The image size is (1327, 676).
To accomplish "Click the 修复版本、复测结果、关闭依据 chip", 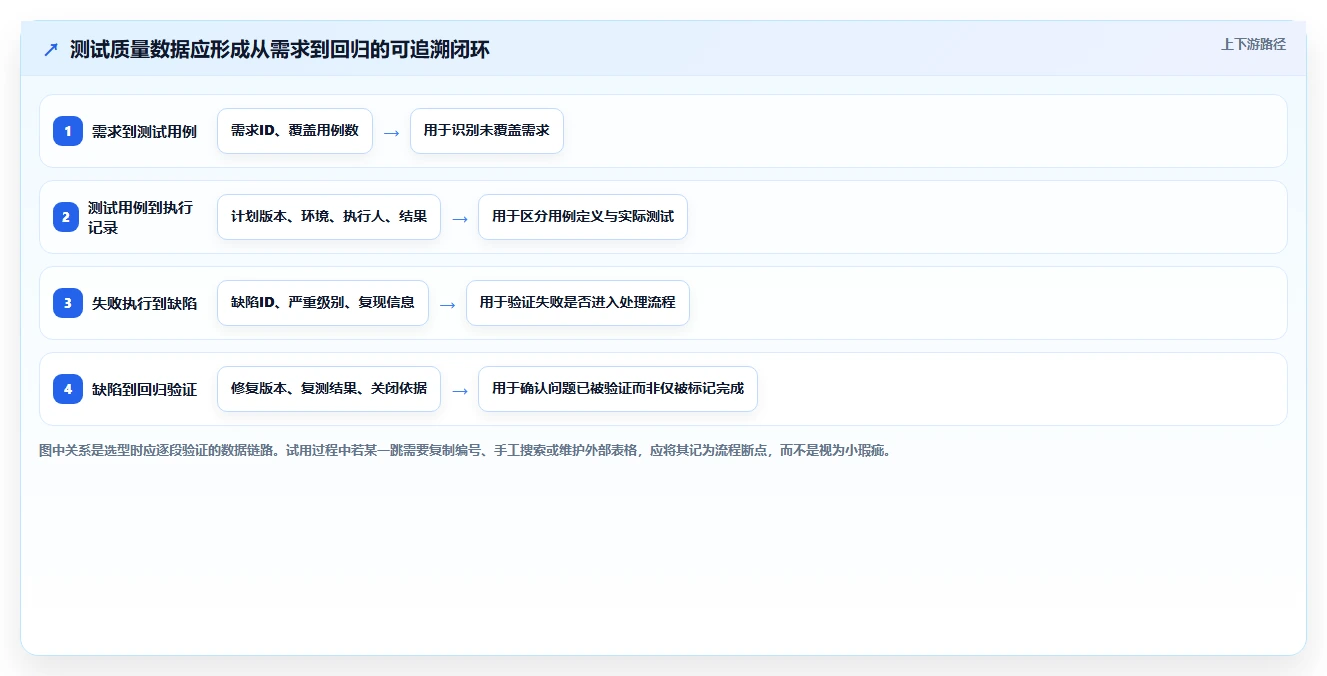I will tap(329, 389).
